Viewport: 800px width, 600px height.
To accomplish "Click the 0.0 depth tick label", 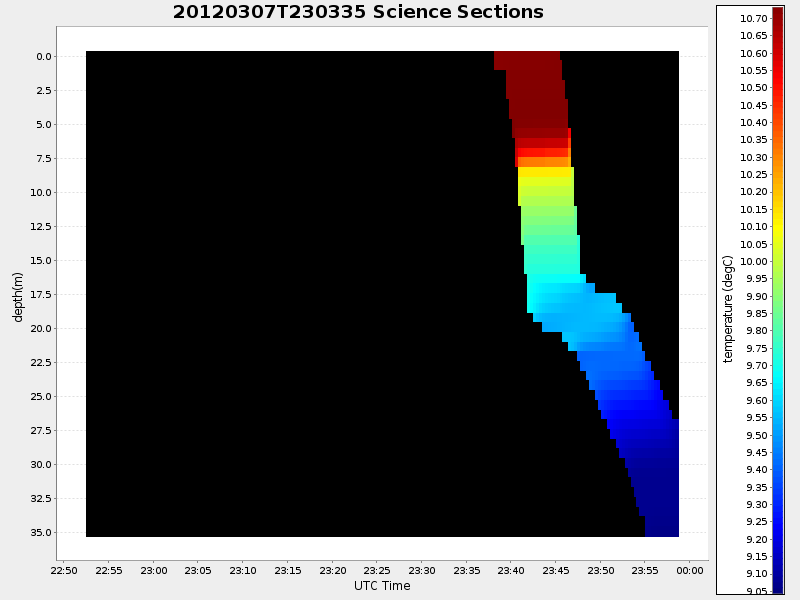I will [x=44, y=57].
